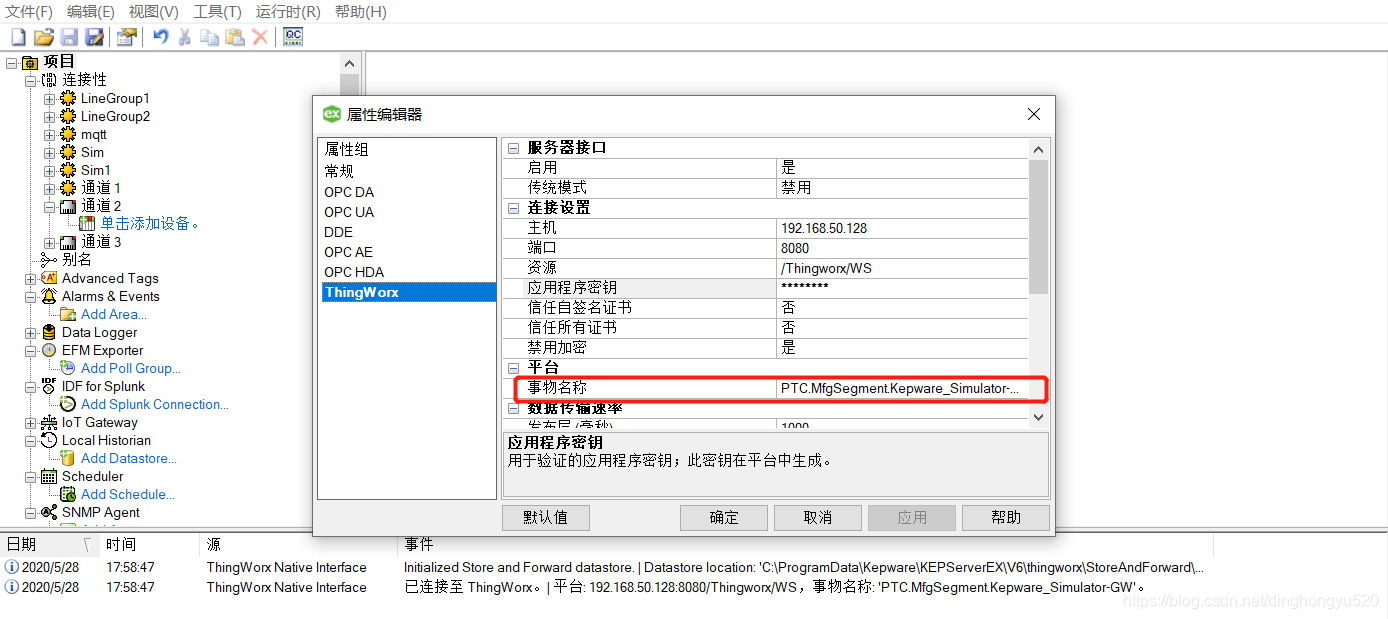
Task: Click the New project toolbar icon
Action: coord(18,37)
